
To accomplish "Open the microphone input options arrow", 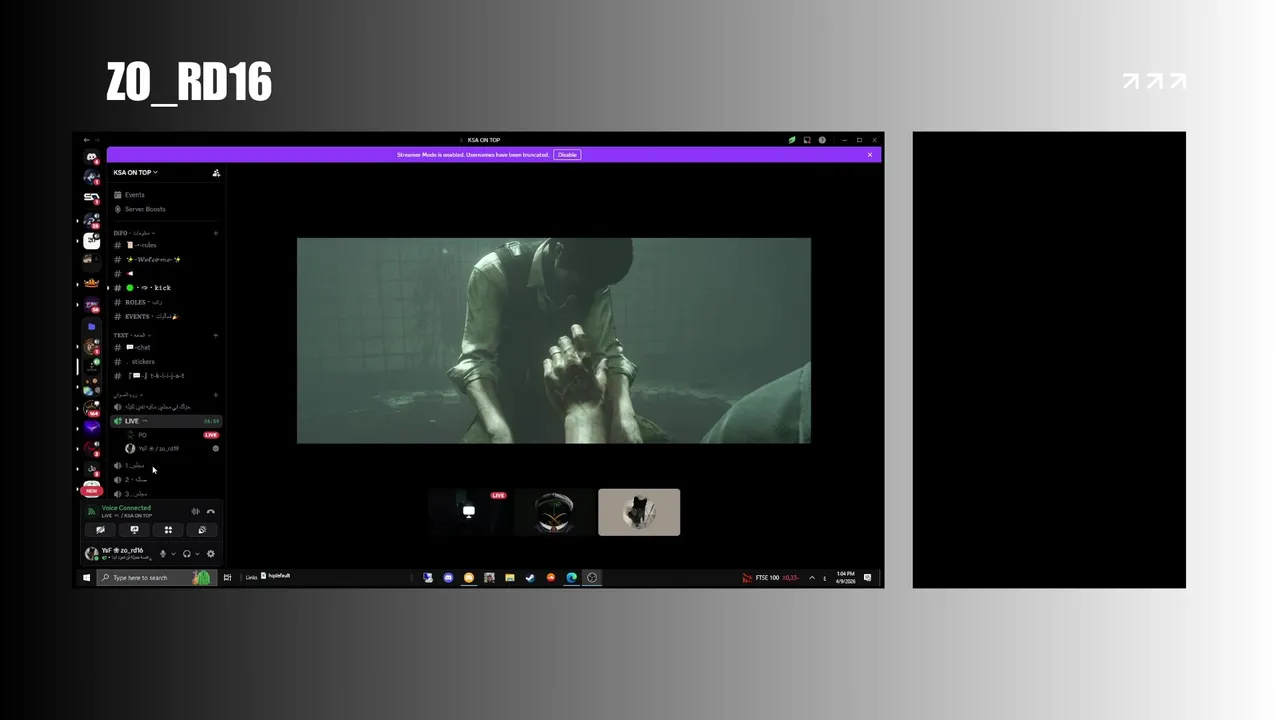I will coord(173,554).
